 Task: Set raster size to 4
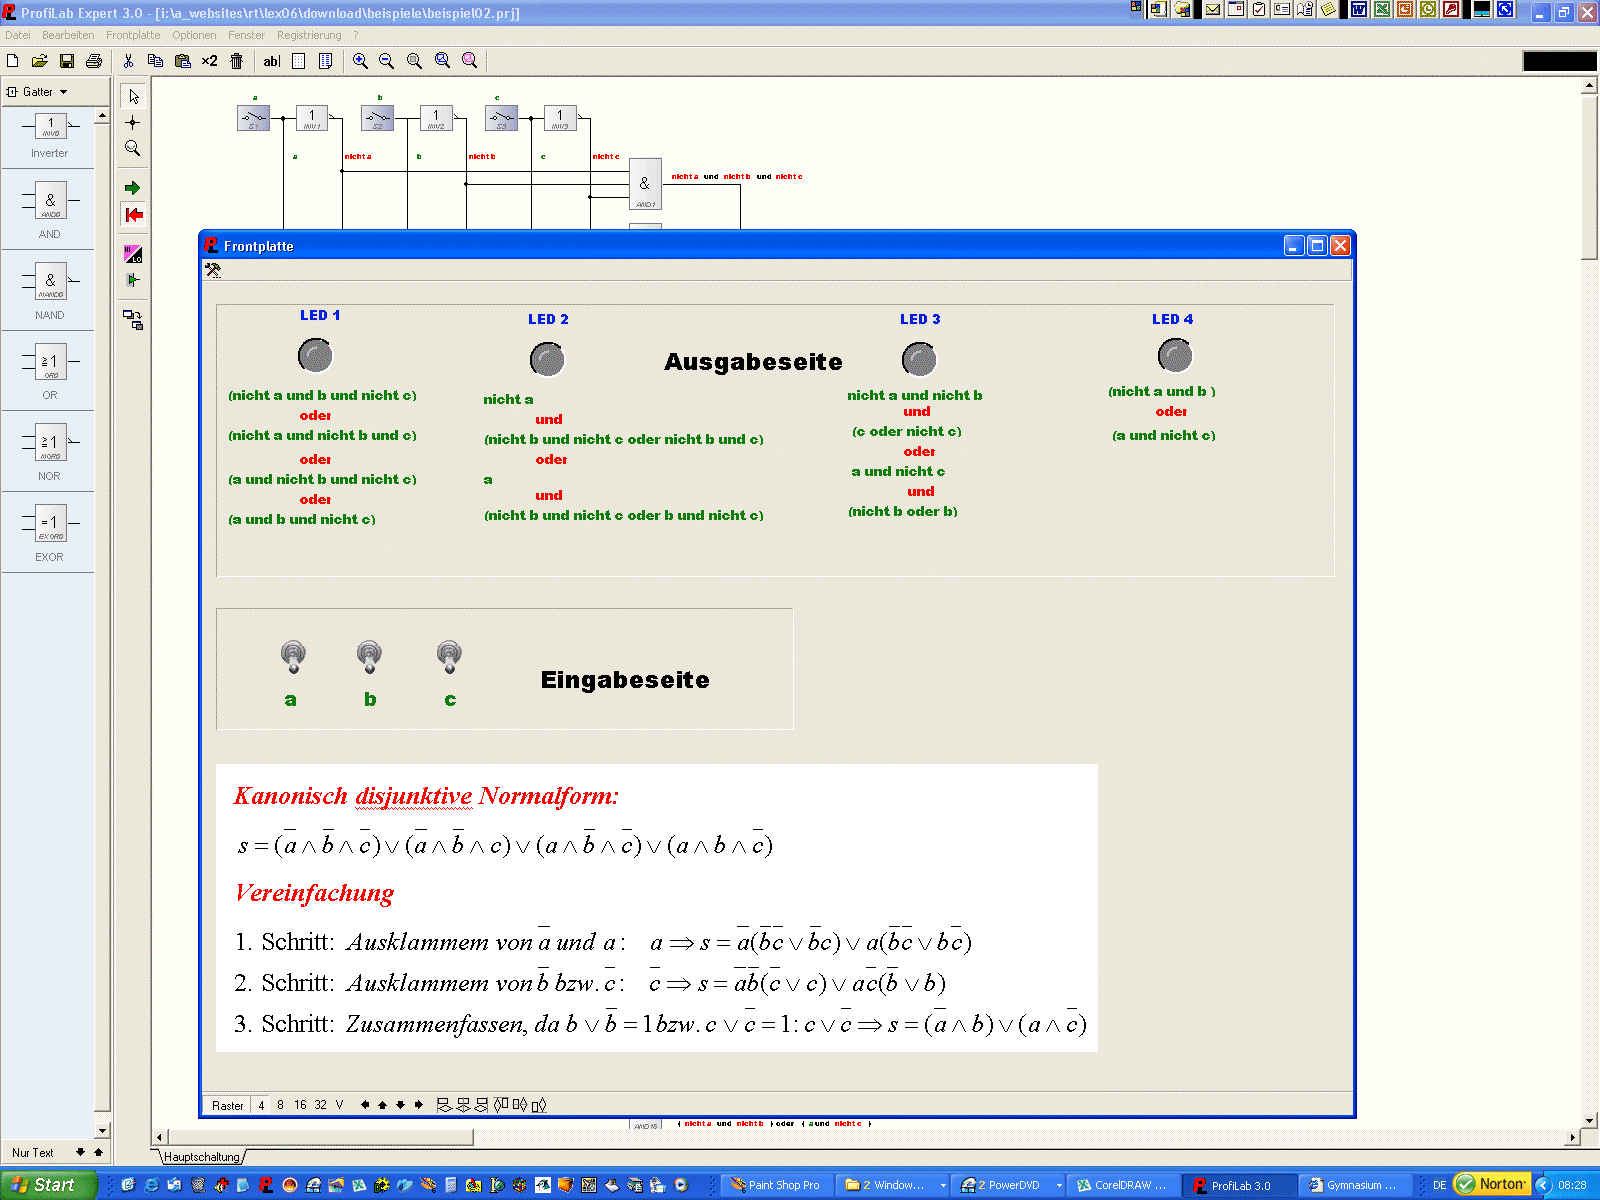[x=261, y=1105]
